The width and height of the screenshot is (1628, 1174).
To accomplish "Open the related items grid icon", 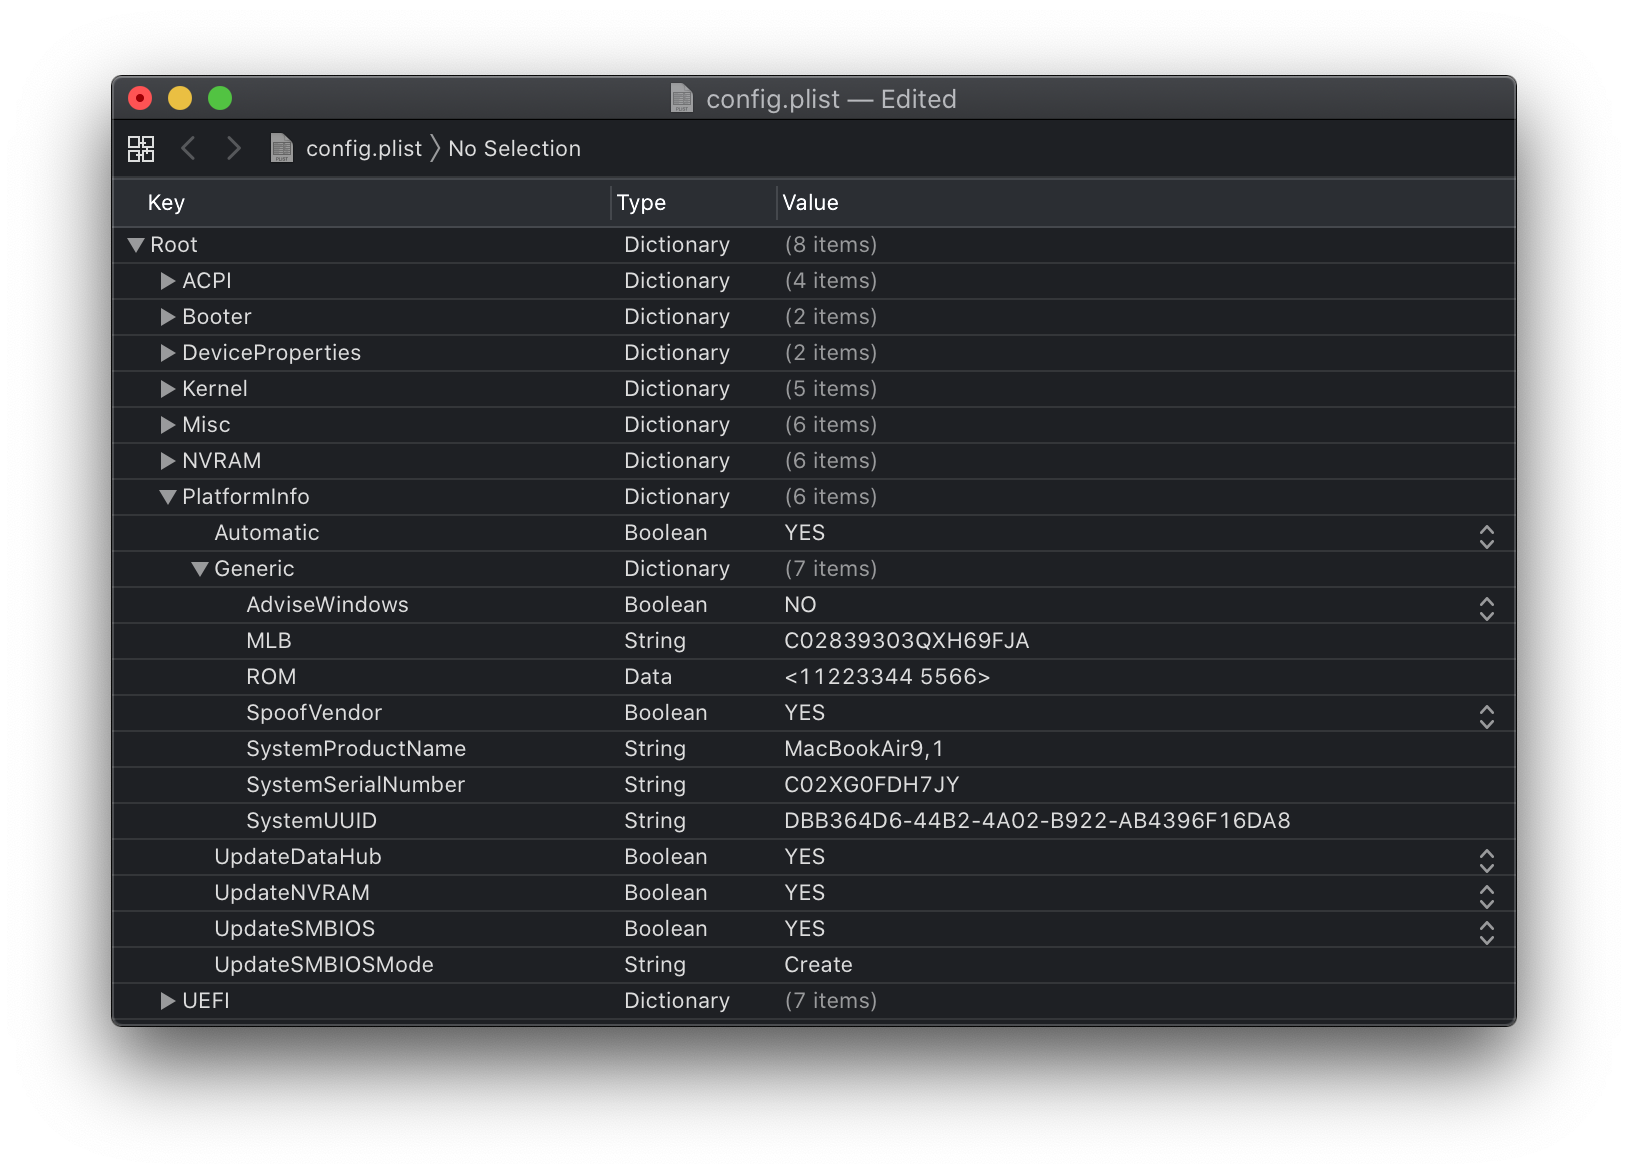I will point(141,149).
